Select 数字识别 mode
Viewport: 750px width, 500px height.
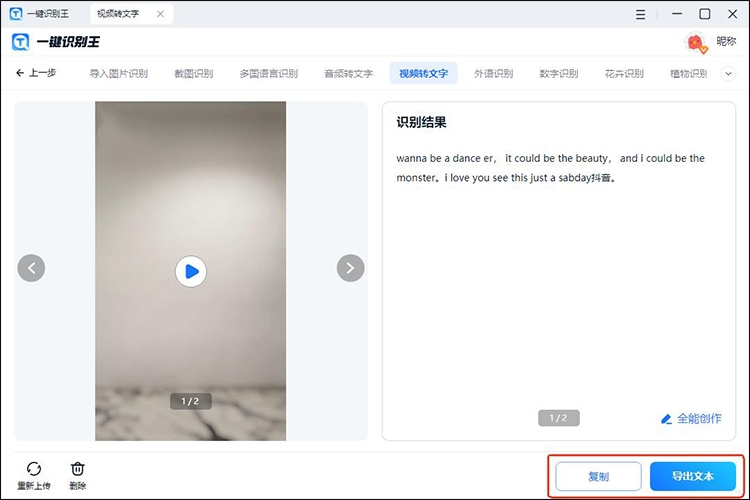(x=559, y=74)
